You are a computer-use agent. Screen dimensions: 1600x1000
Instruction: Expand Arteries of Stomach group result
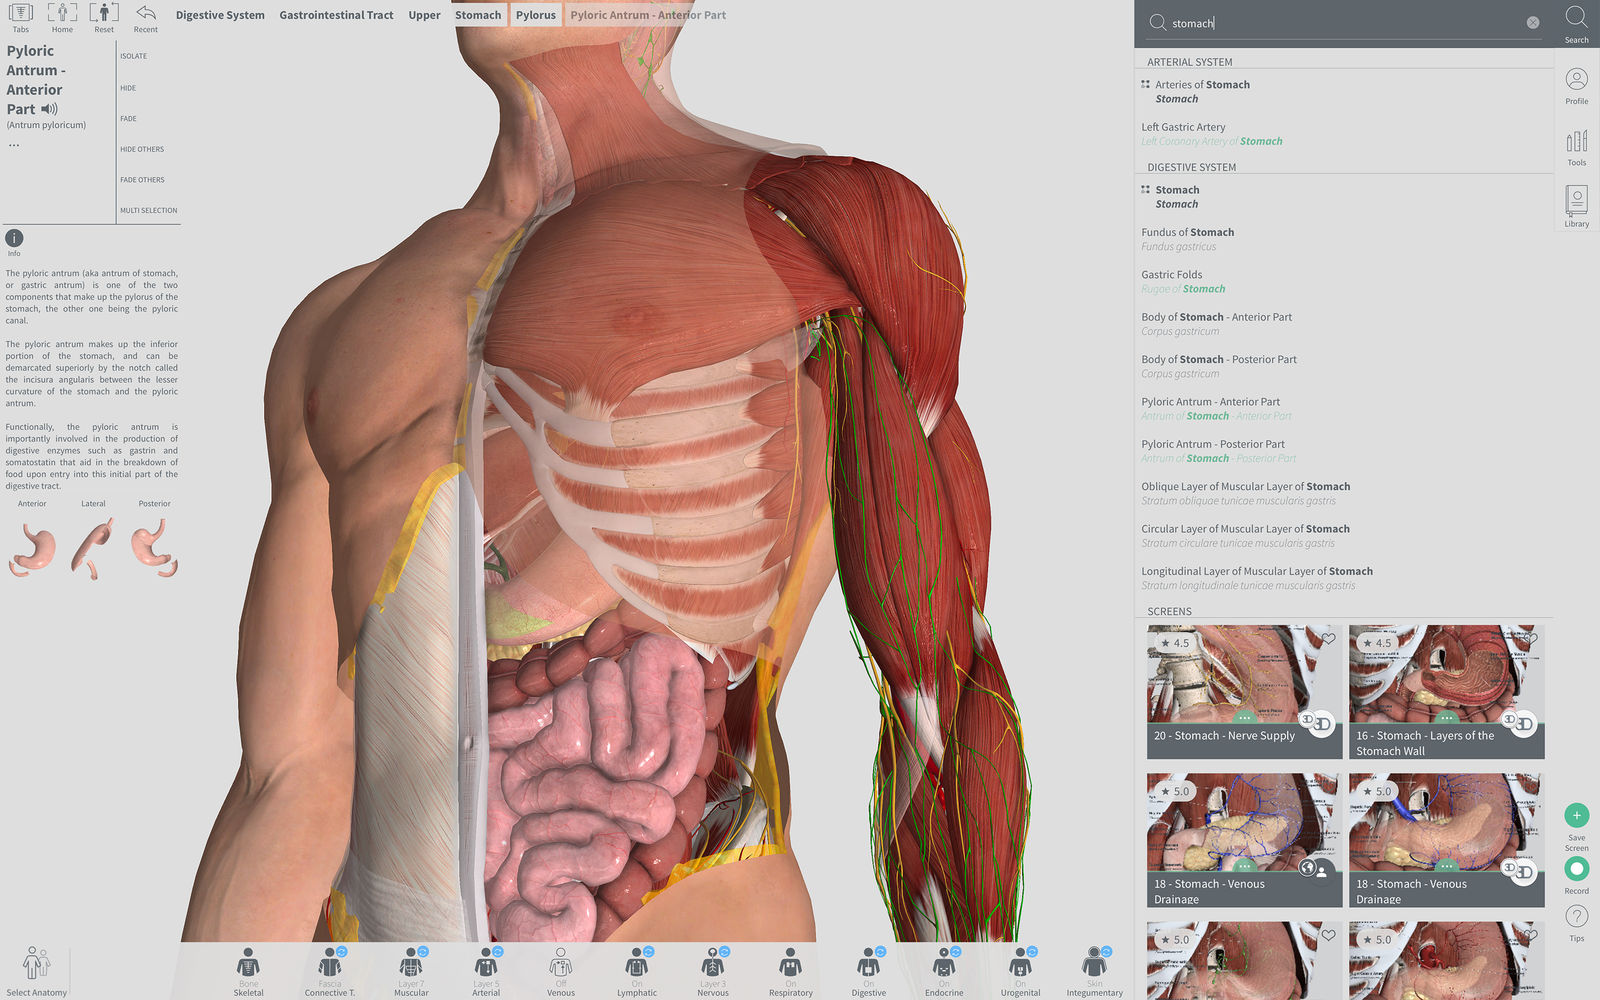[1146, 85]
